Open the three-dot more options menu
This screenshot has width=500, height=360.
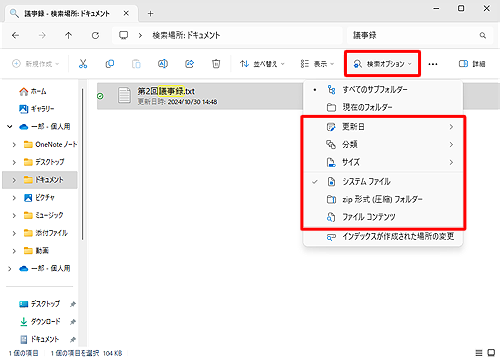433,64
